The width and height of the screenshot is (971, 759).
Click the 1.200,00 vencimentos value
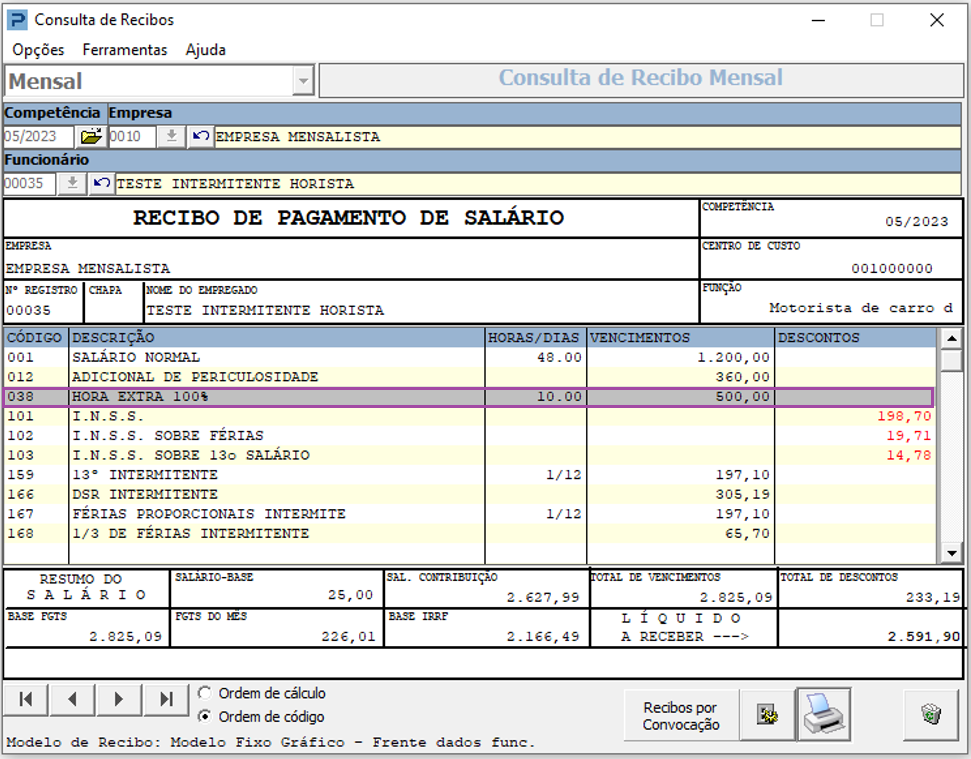[733, 357]
